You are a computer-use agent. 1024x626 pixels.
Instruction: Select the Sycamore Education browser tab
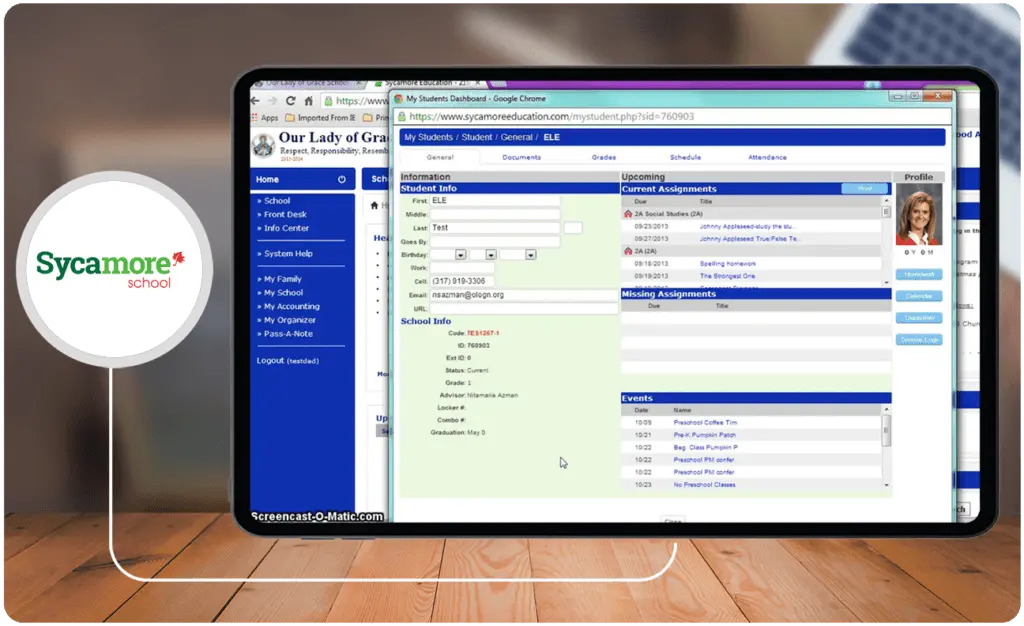[x=430, y=83]
